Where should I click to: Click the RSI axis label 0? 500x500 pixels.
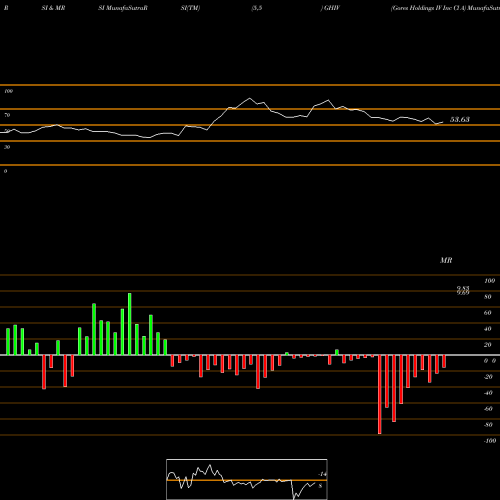point(6,171)
